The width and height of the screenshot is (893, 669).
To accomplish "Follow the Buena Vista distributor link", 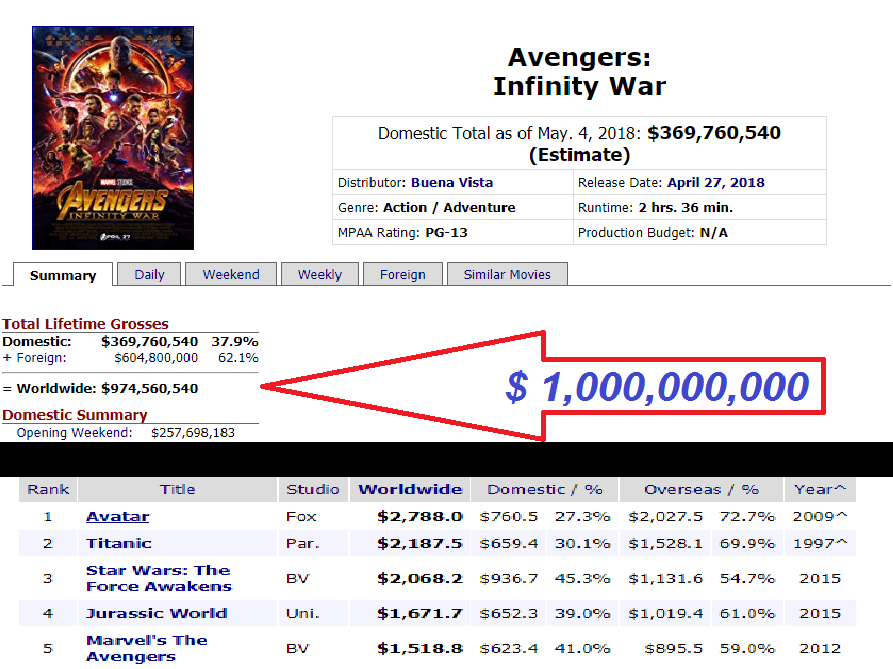I will tap(452, 183).
